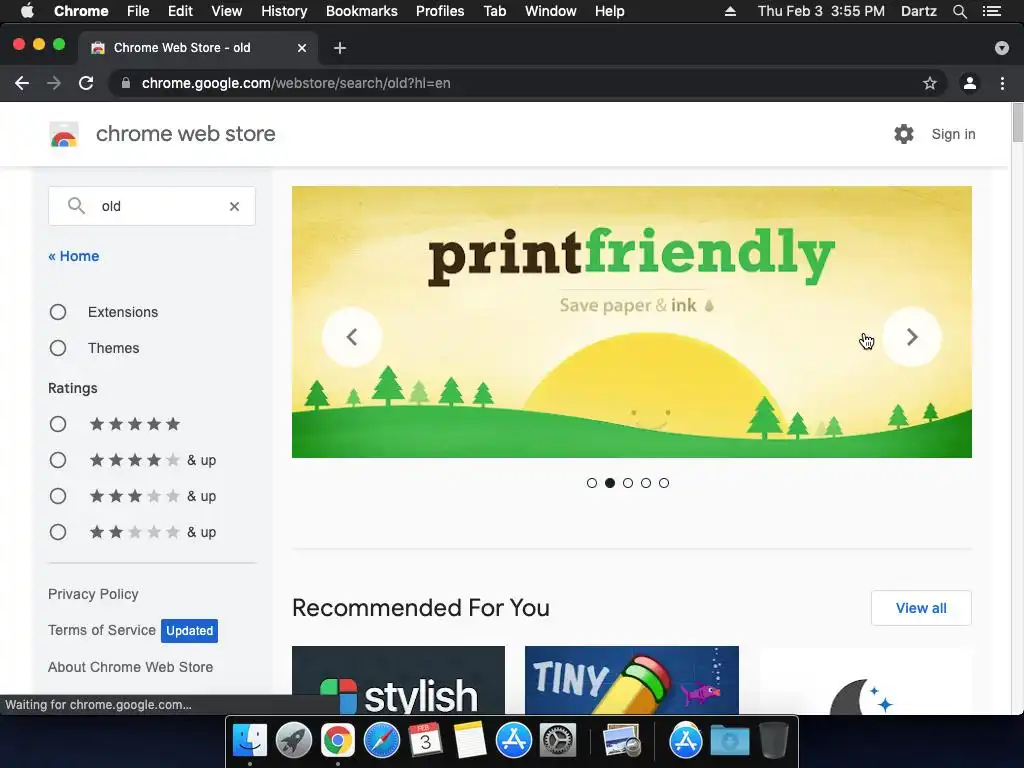The image size is (1024, 768).
Task: Open the View menu
Action: pyautogui.click(x=227, y=11)
